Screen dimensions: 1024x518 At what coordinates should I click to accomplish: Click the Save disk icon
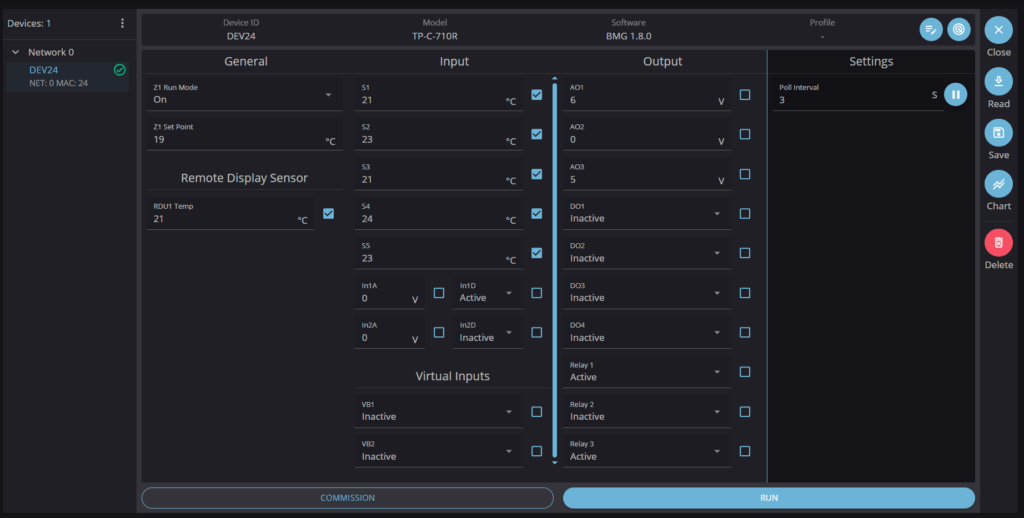(998, 133)
